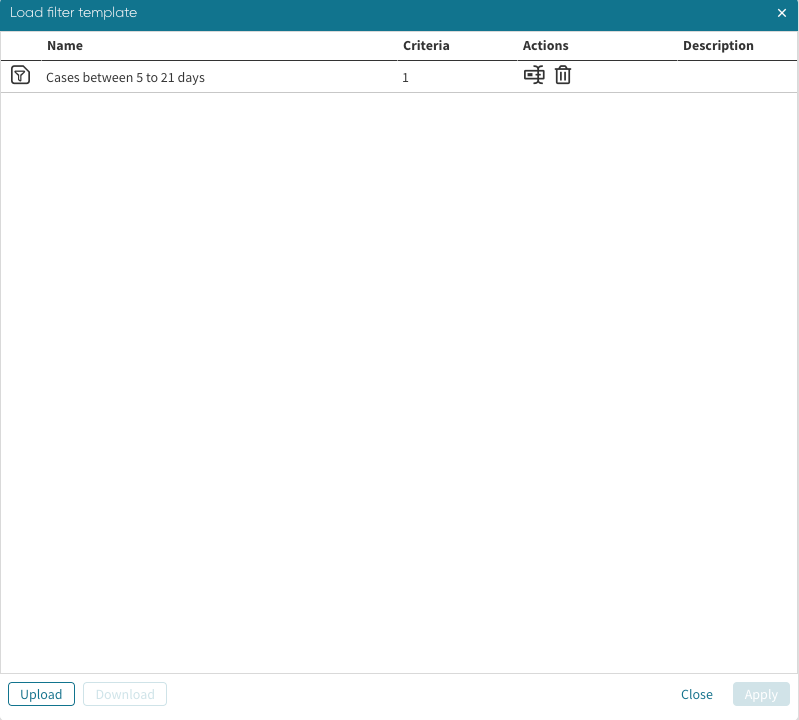Click the empty Description cell of the template row

point(735,77)
